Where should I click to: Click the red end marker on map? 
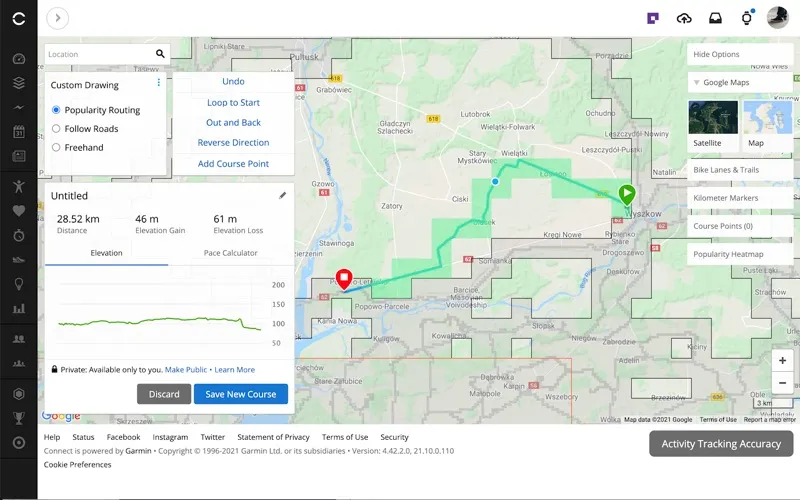coord(344,280)
